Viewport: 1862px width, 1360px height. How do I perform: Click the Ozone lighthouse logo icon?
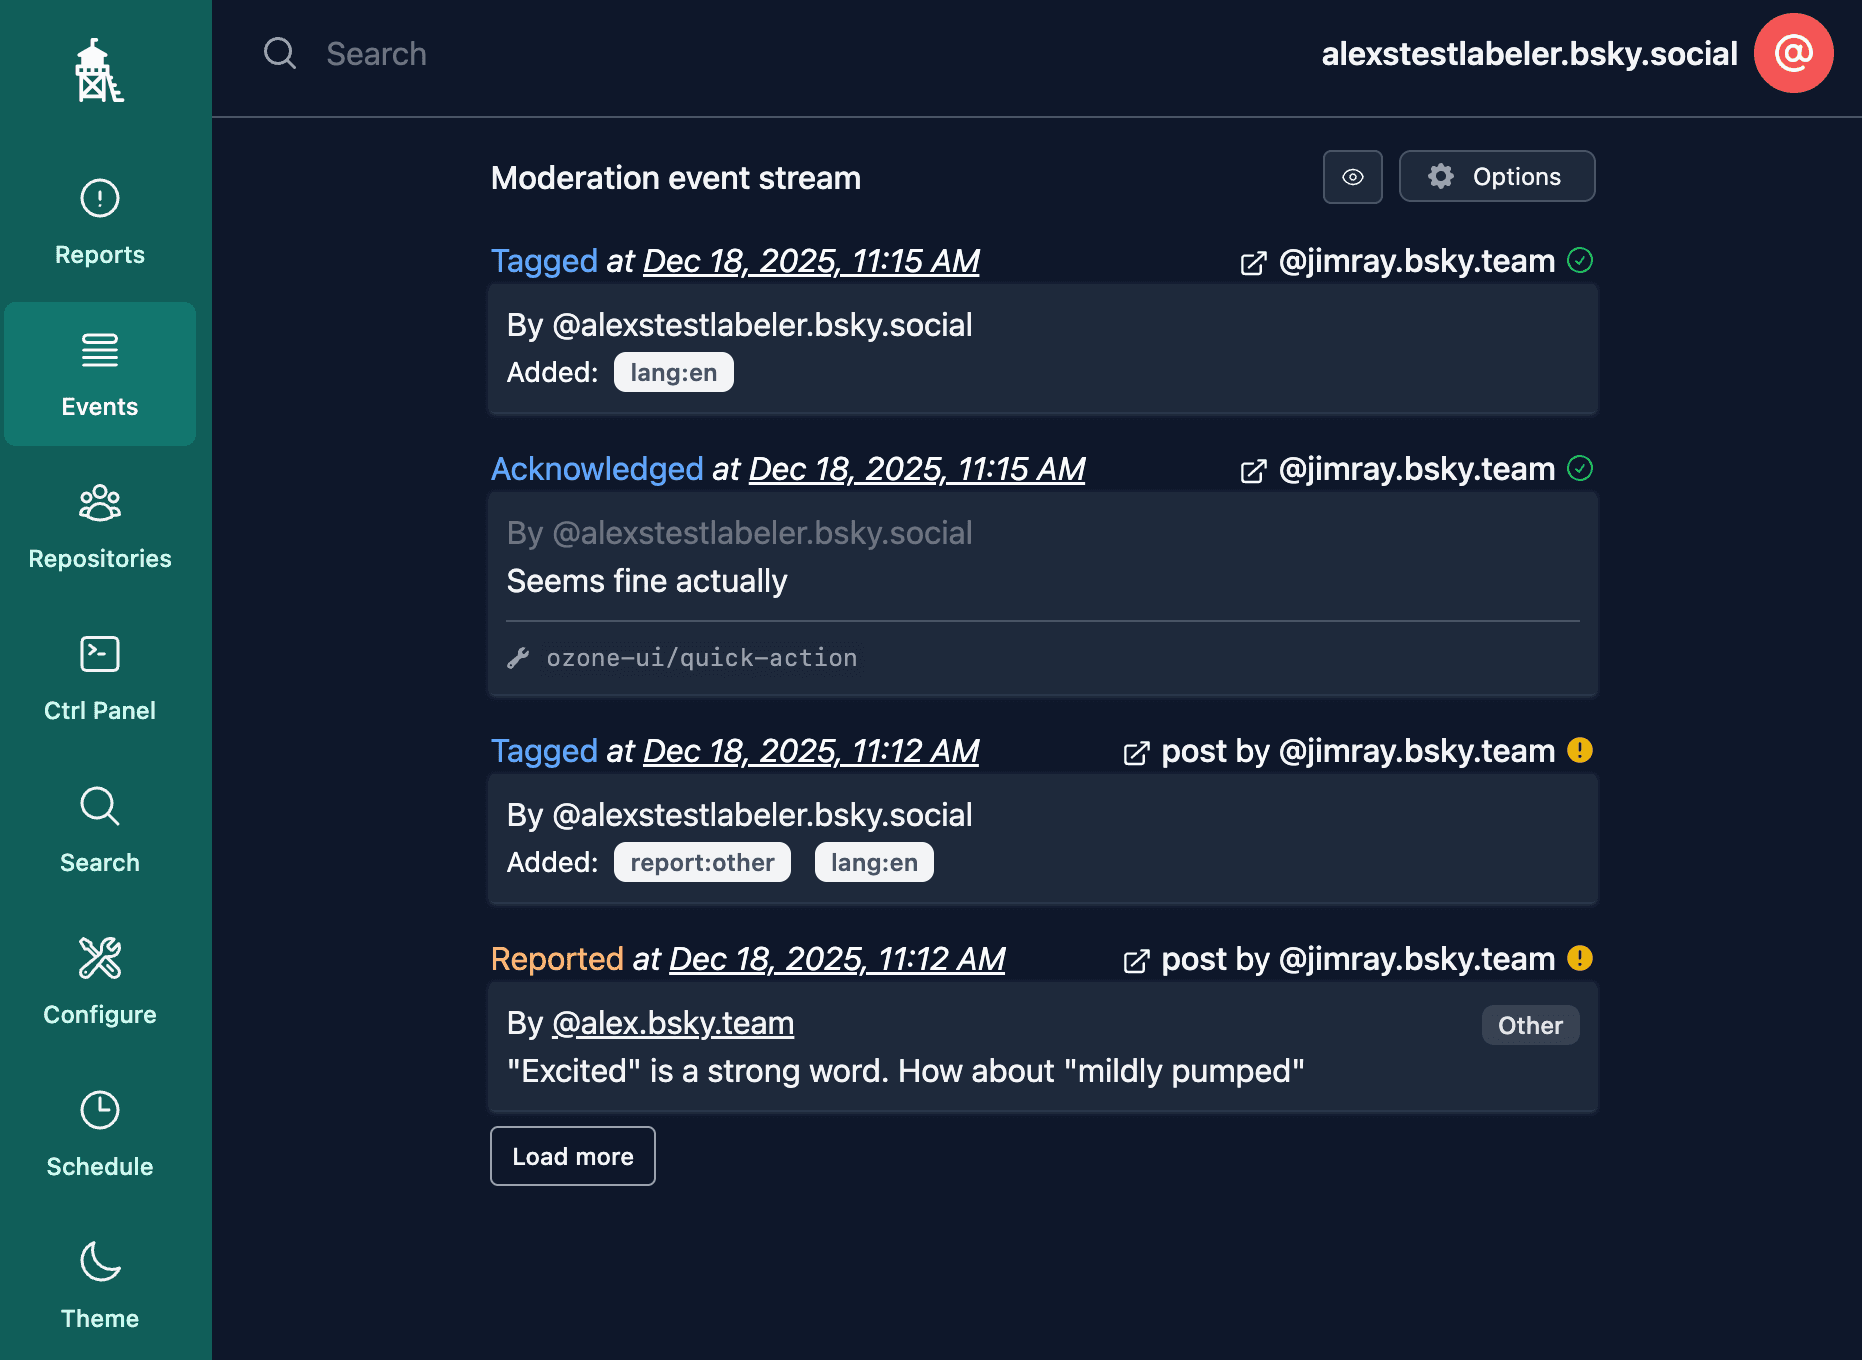[x=99, y=71]
